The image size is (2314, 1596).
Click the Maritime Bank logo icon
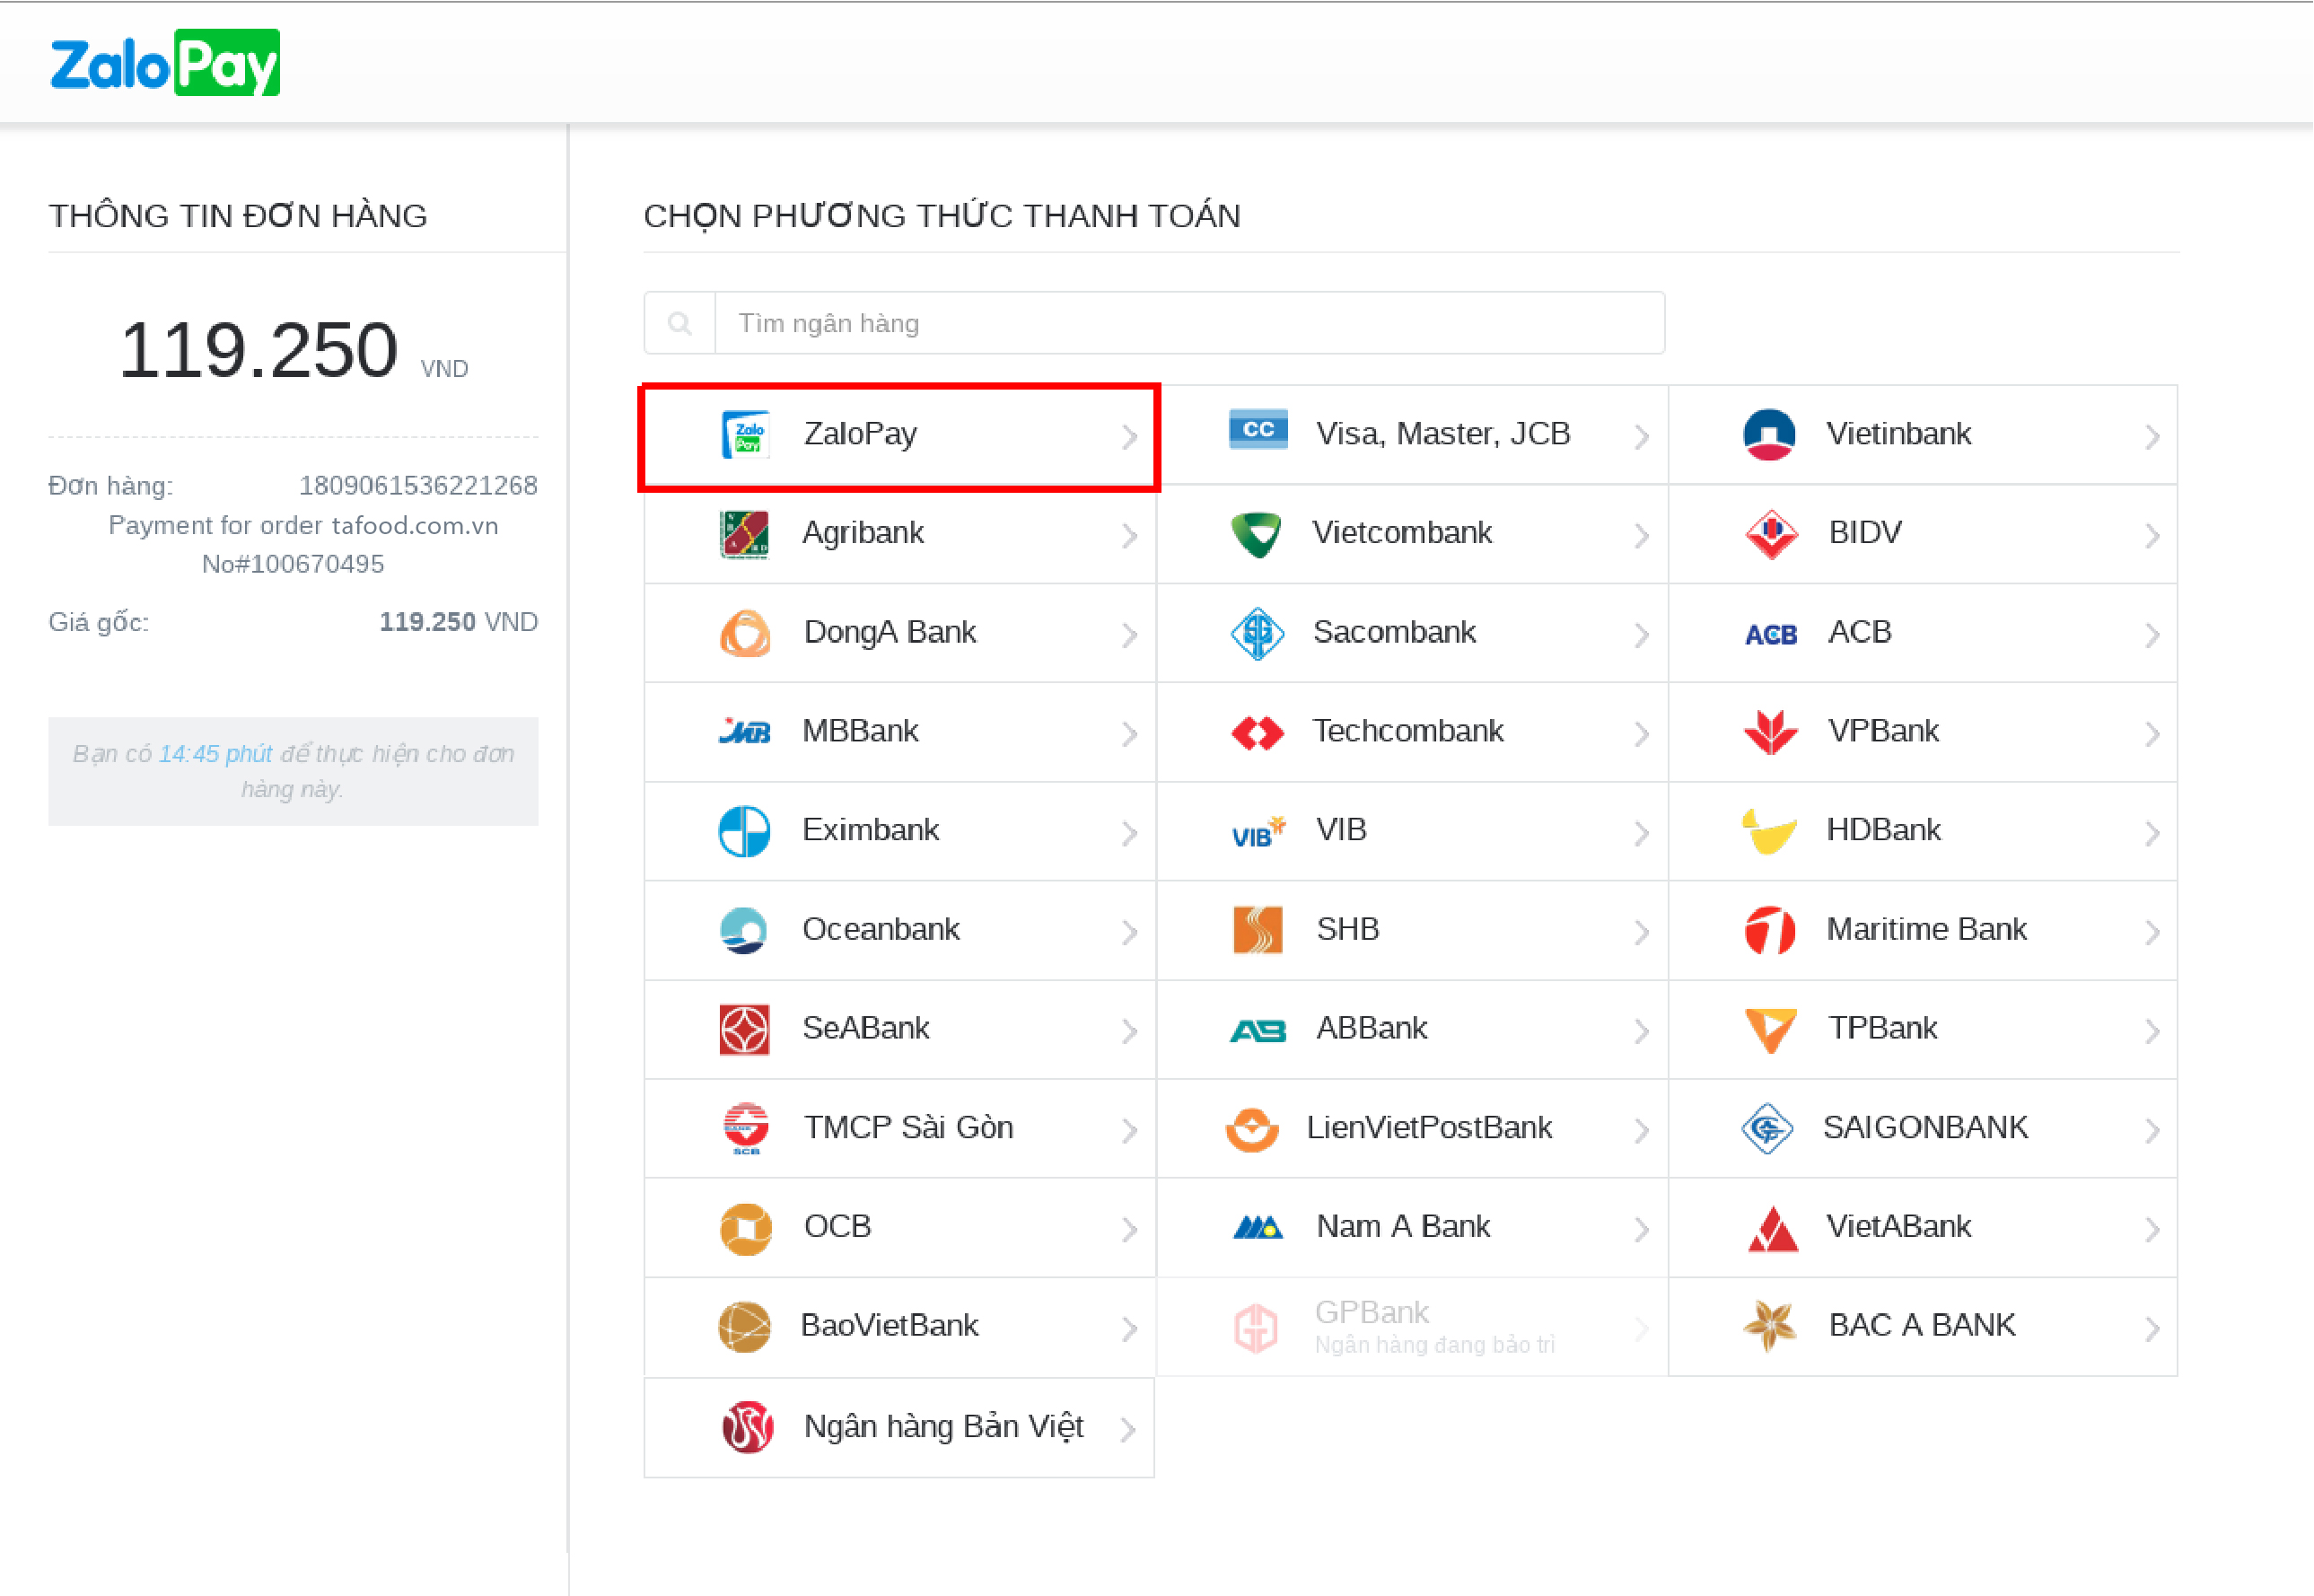[x=1770, y=930]
